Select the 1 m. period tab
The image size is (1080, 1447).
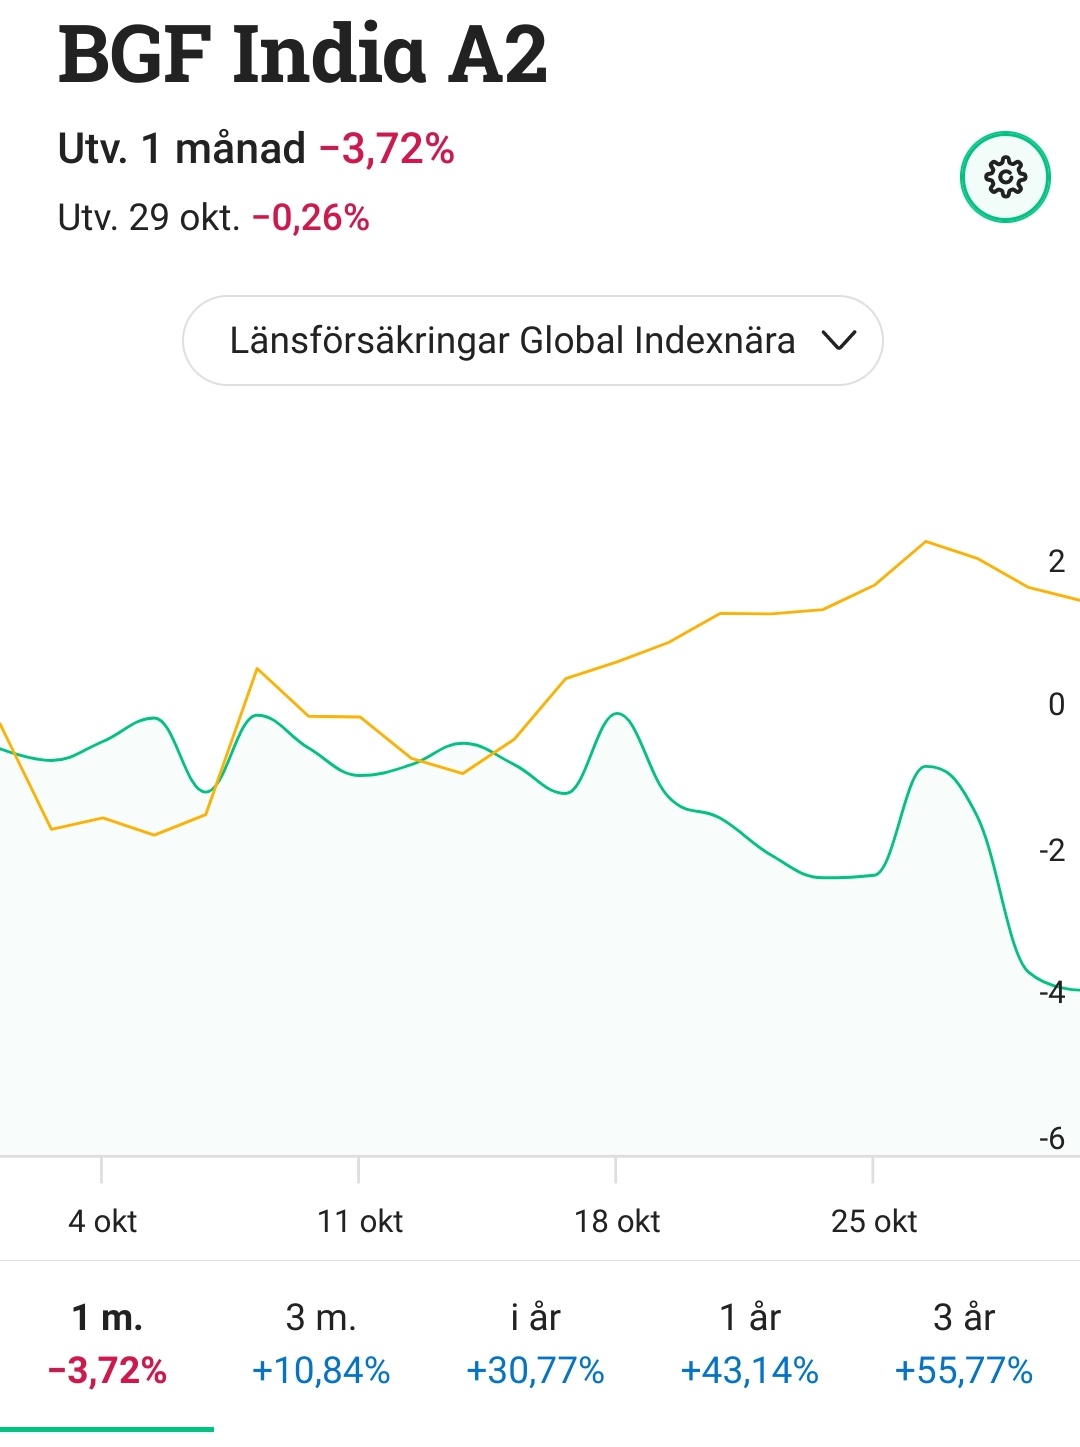107,1342
